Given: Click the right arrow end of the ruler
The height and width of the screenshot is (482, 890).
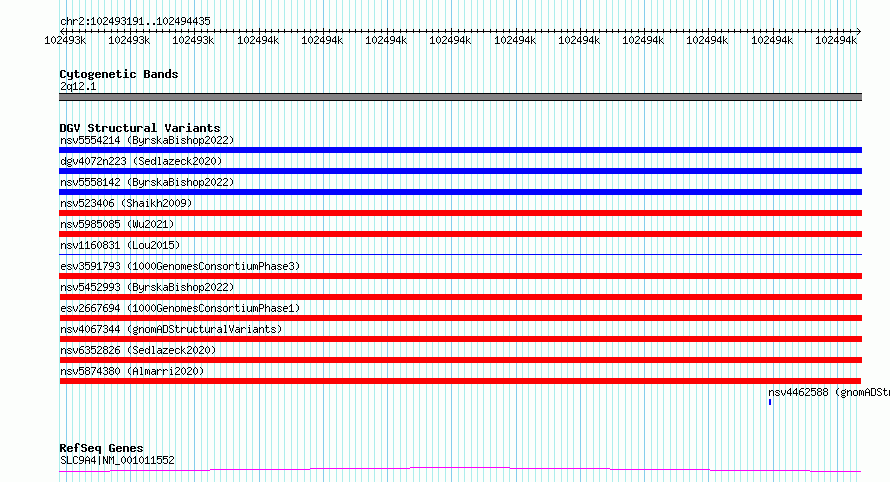Looking at the screenshot, I should pos(858,31).
